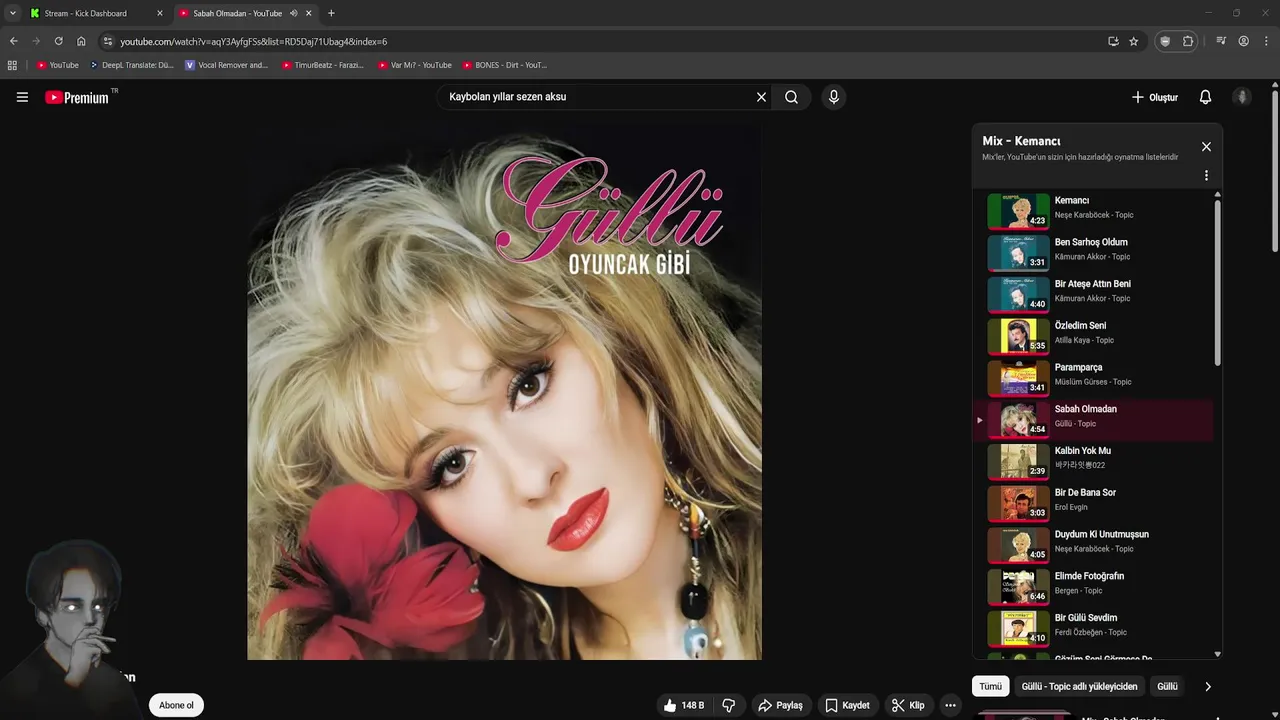Image resolution: width=1280 pixels, height=720 pixels.
Task: Open the browser profile icon
Action: pos(1243,41)
